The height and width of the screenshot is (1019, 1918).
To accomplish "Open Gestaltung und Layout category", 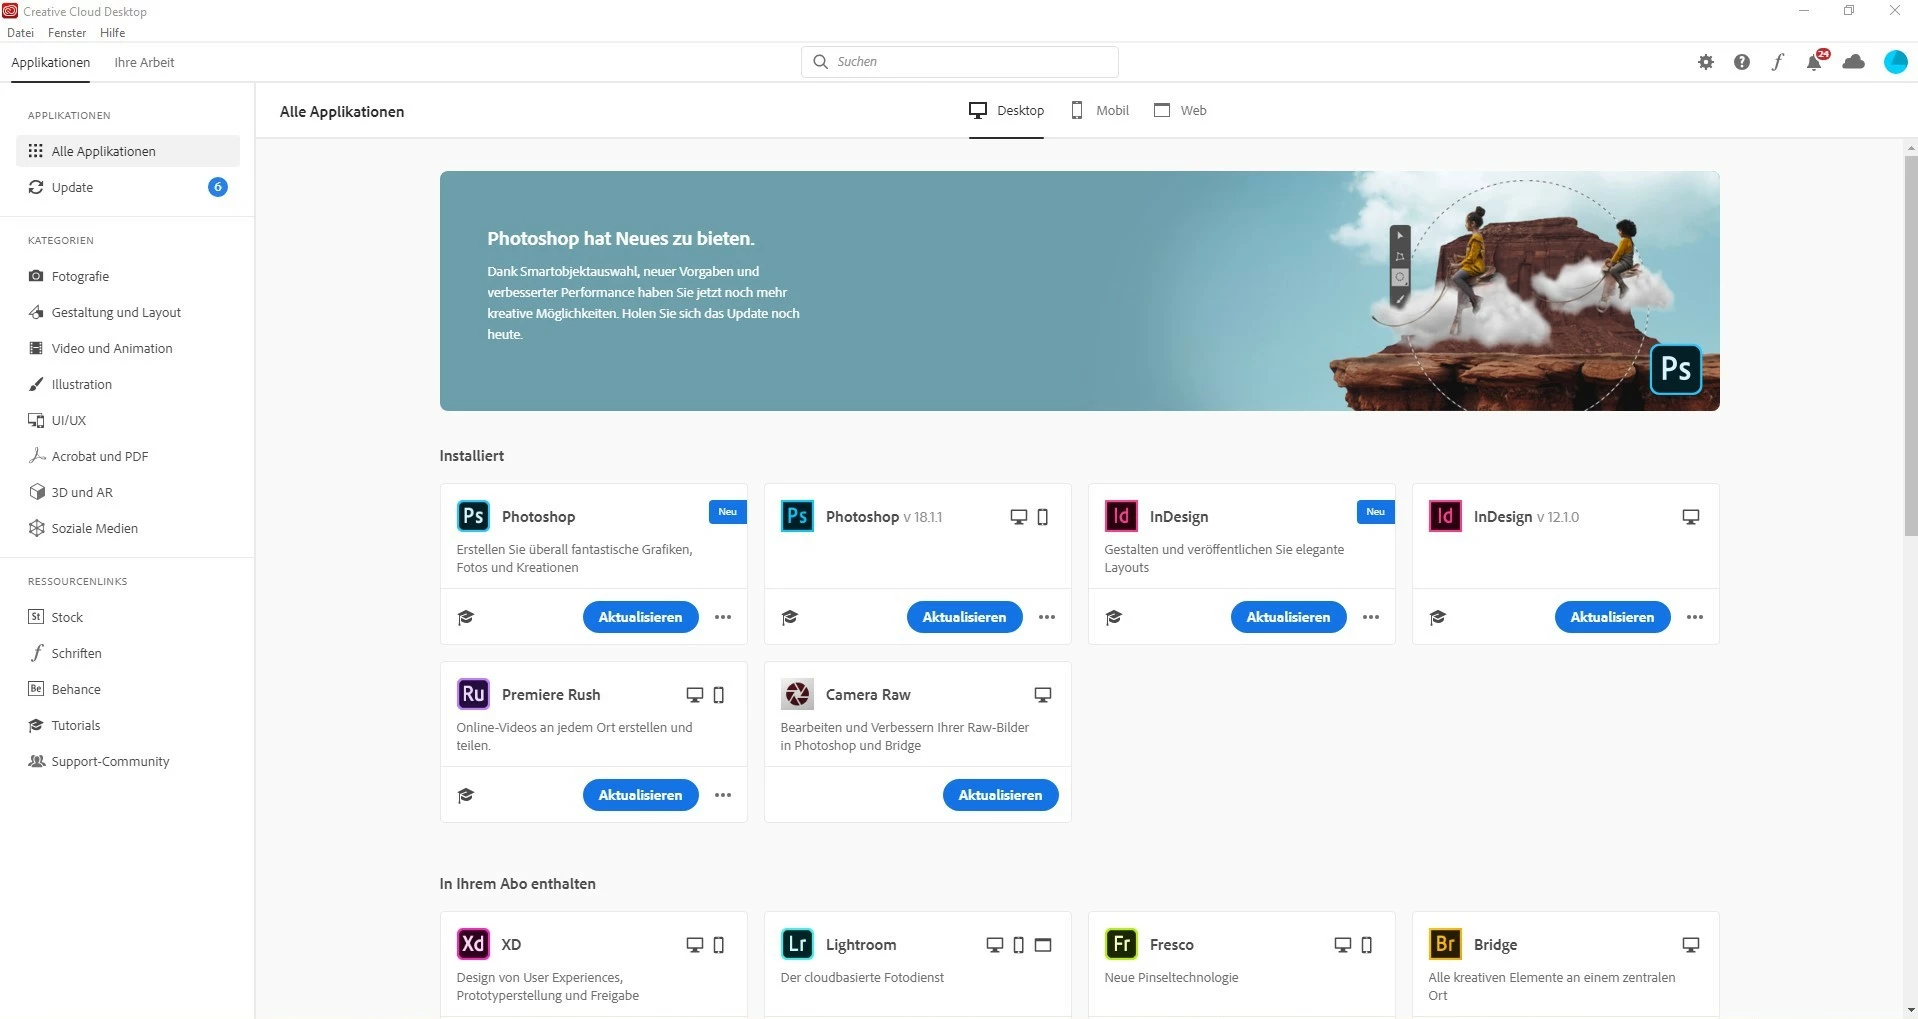I will click(128, 312).
